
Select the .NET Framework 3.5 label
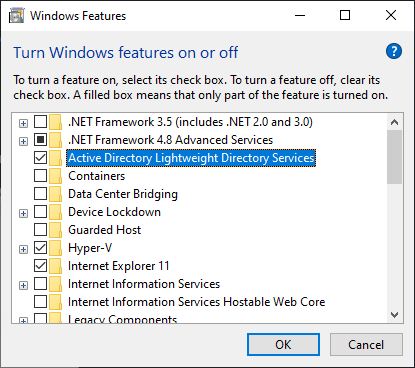click(190, 122)
